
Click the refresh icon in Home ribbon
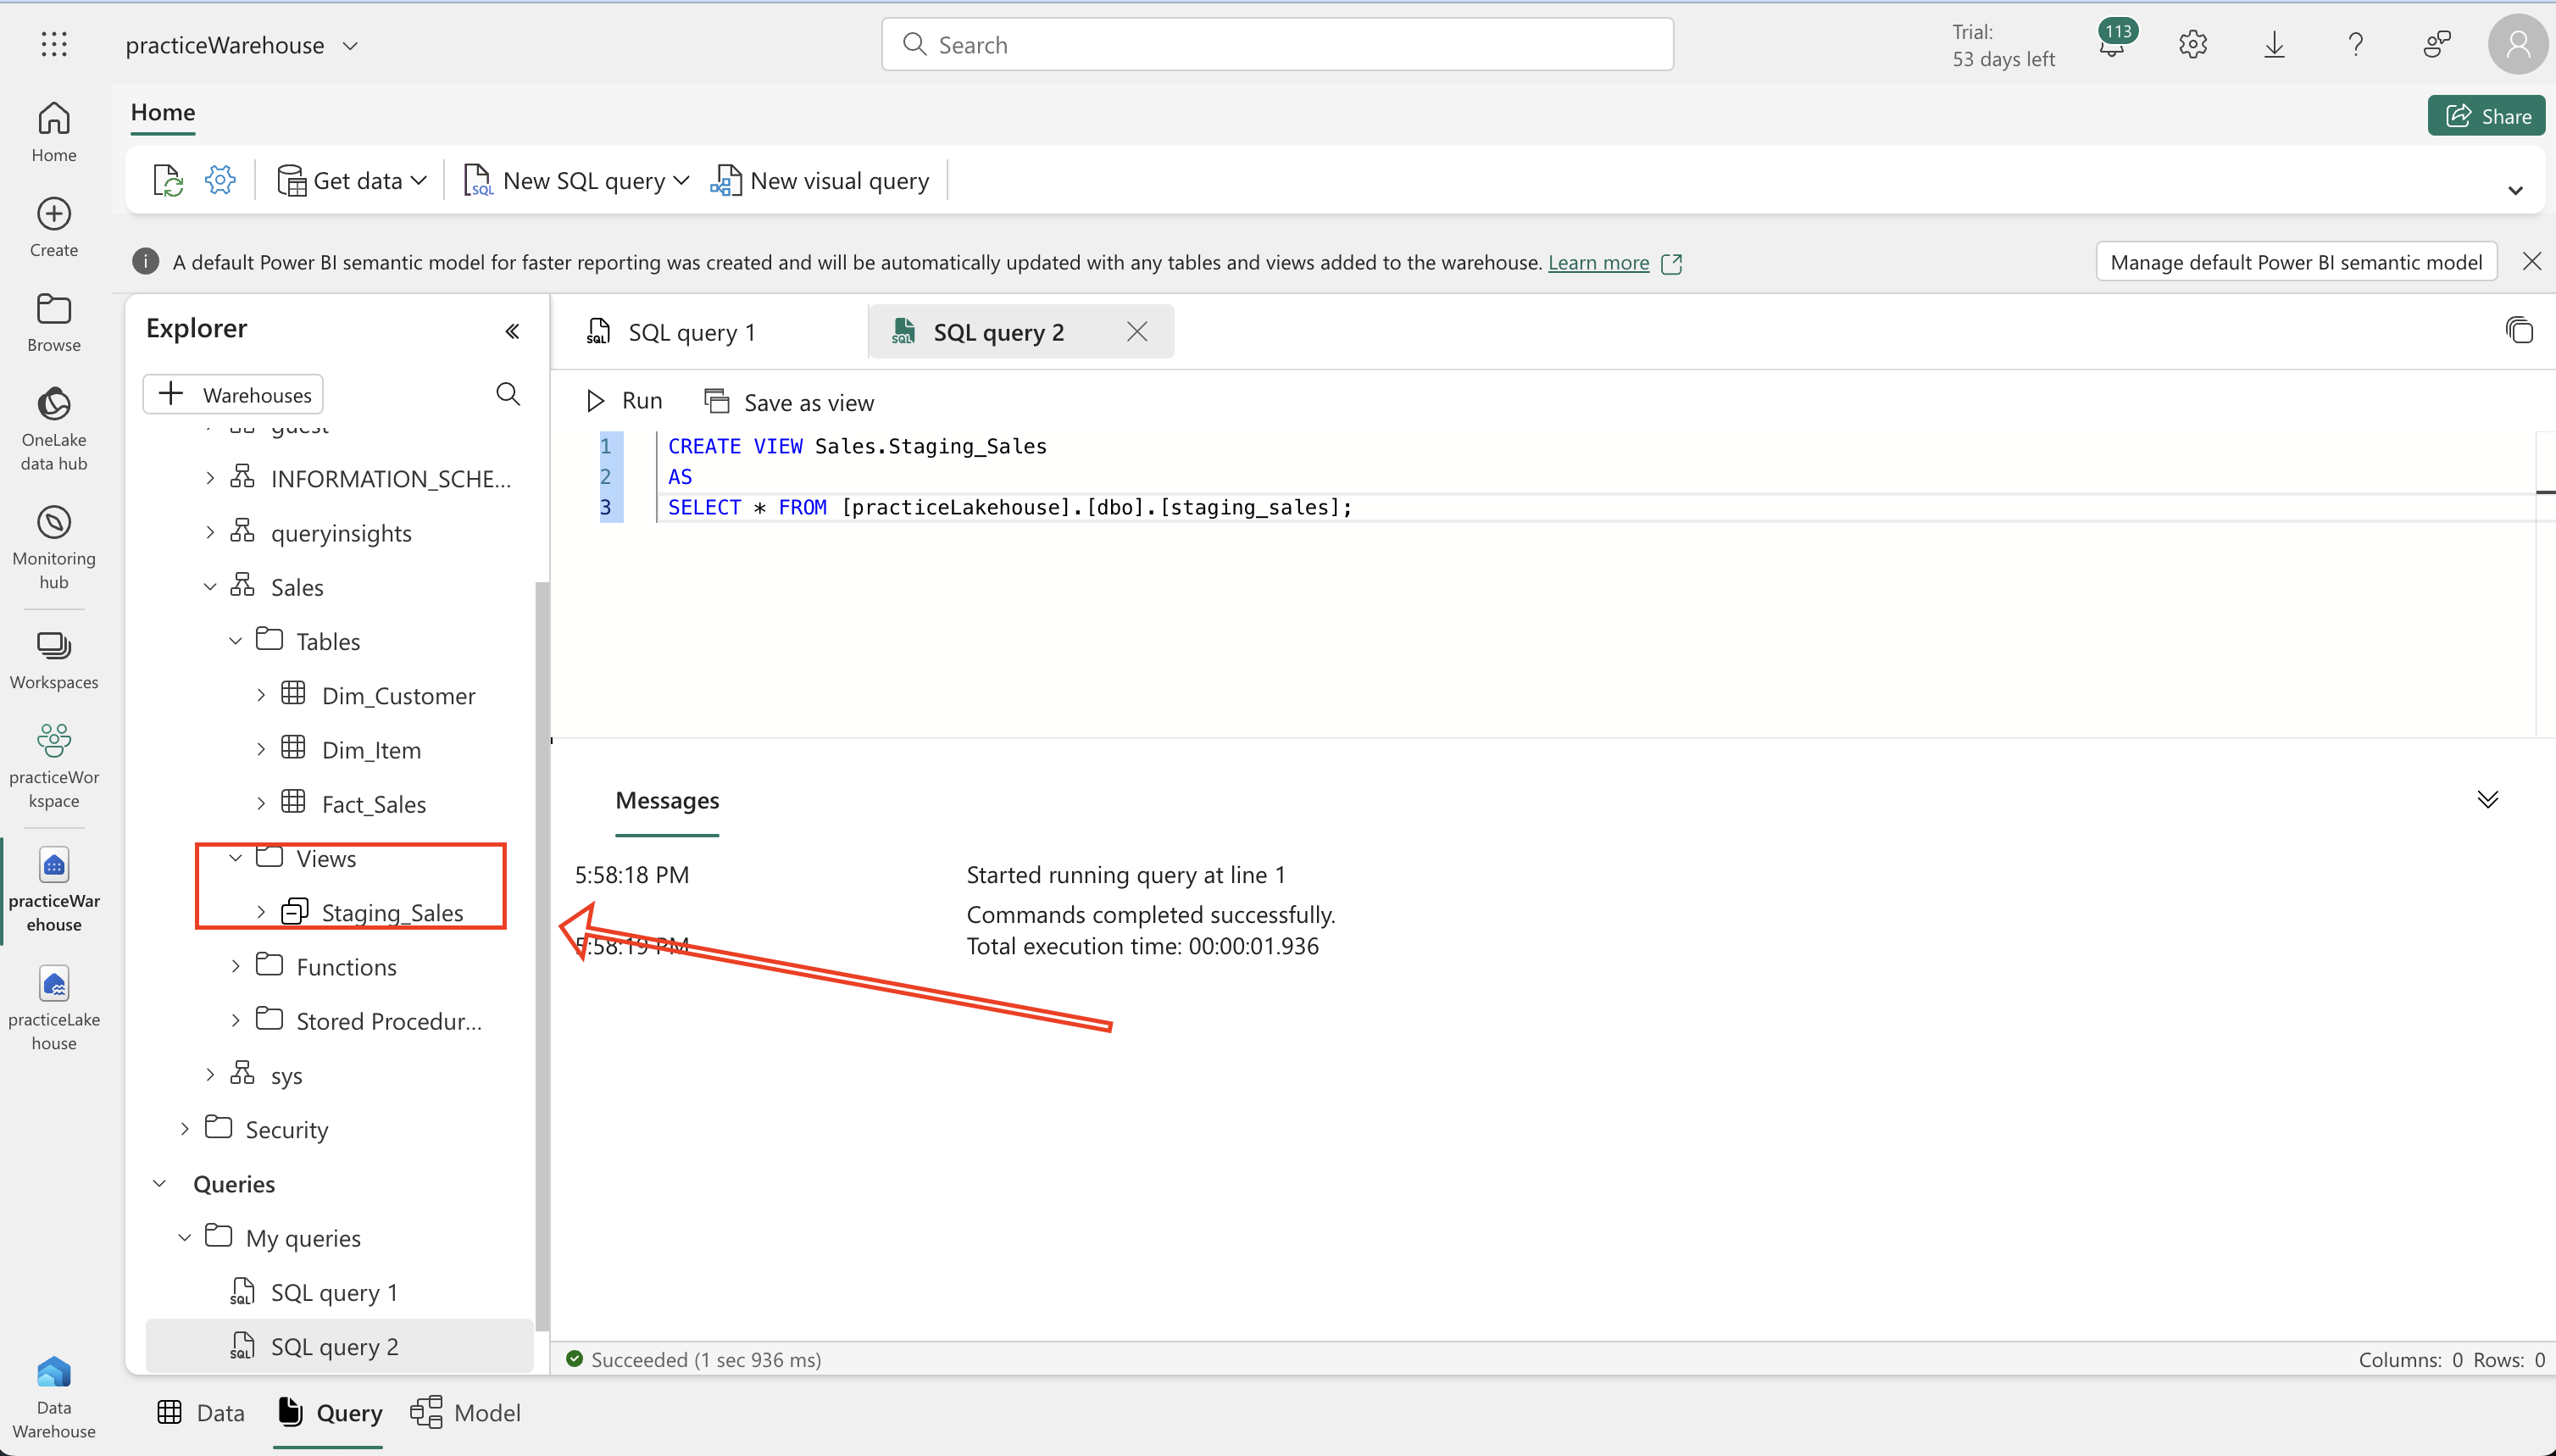pyautogui.click(x=168, y=180)
